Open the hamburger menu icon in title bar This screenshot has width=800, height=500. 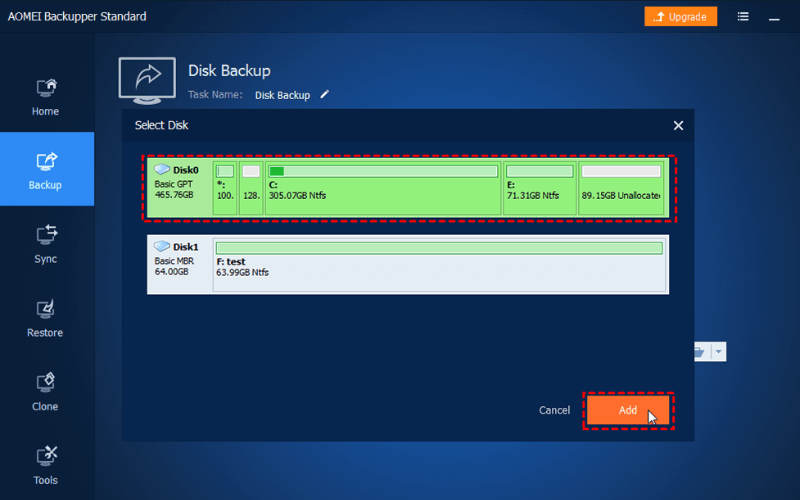pos(743,17)
